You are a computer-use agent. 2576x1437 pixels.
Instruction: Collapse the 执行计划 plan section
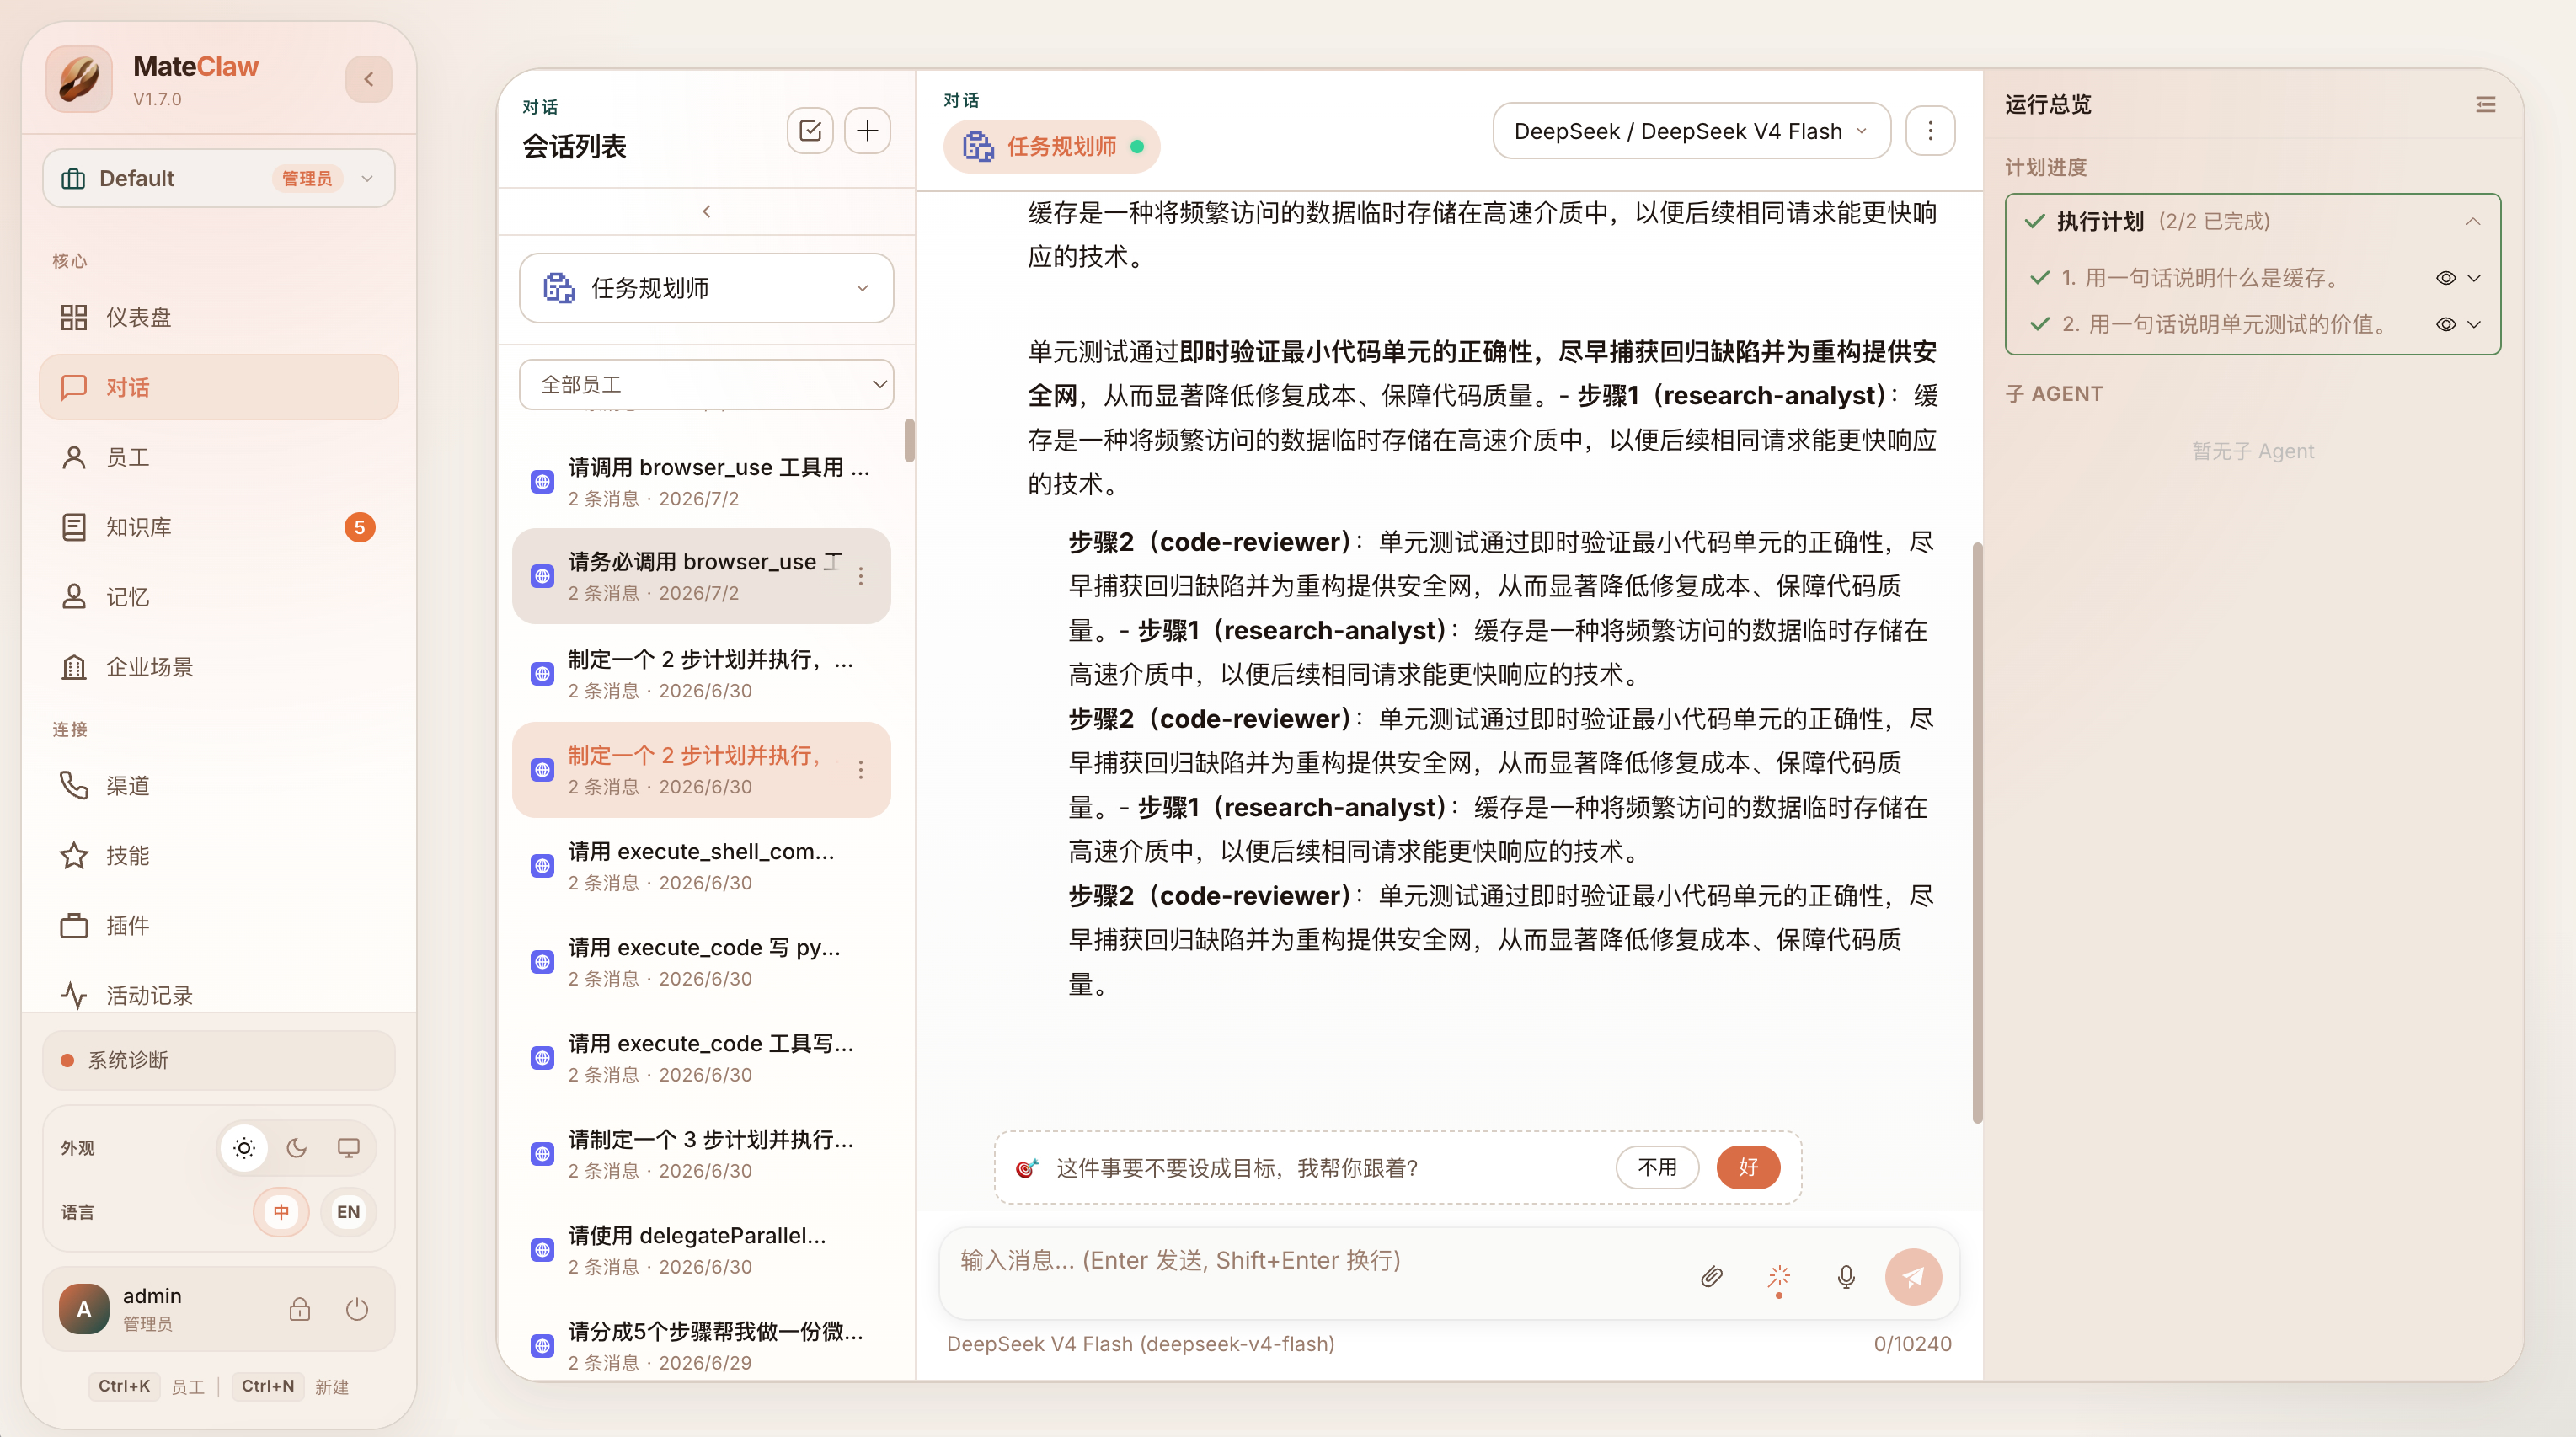click(2473, 221)
